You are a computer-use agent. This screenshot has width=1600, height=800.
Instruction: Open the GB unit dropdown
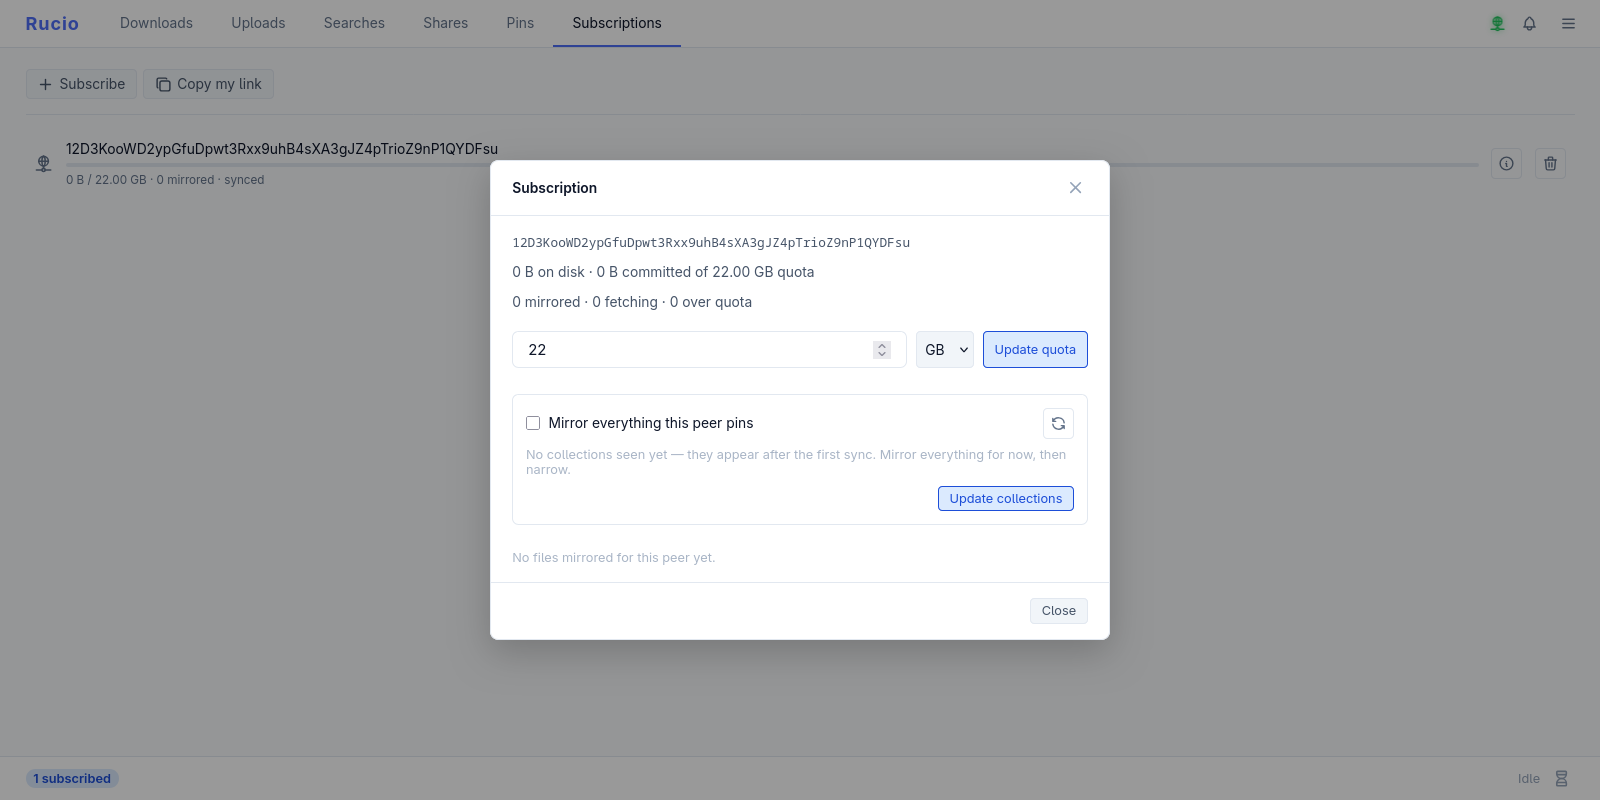(945, 349)
